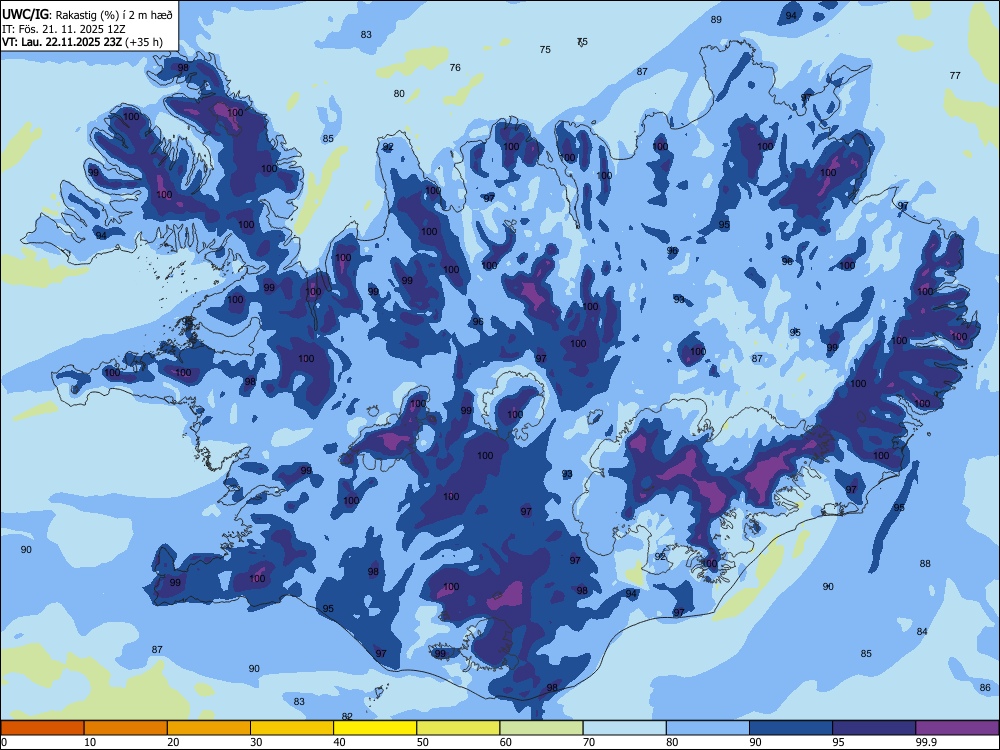
Task: Click the dark orange 0–10 legend swatch
Action: click(42, 728)
